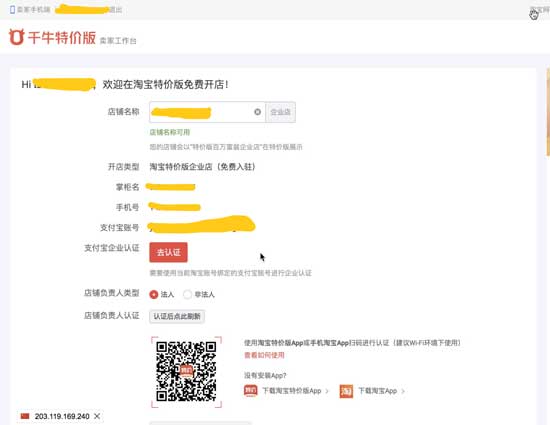Click the verification QR code image
Image resolution: width=550 pixels, height=425 pixels.
[x=186, y=372]
